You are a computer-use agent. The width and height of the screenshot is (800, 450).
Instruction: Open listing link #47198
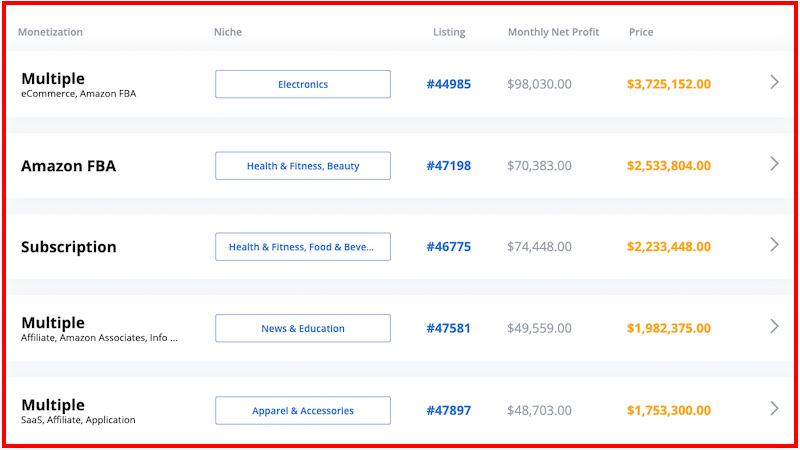click(448, 166)
